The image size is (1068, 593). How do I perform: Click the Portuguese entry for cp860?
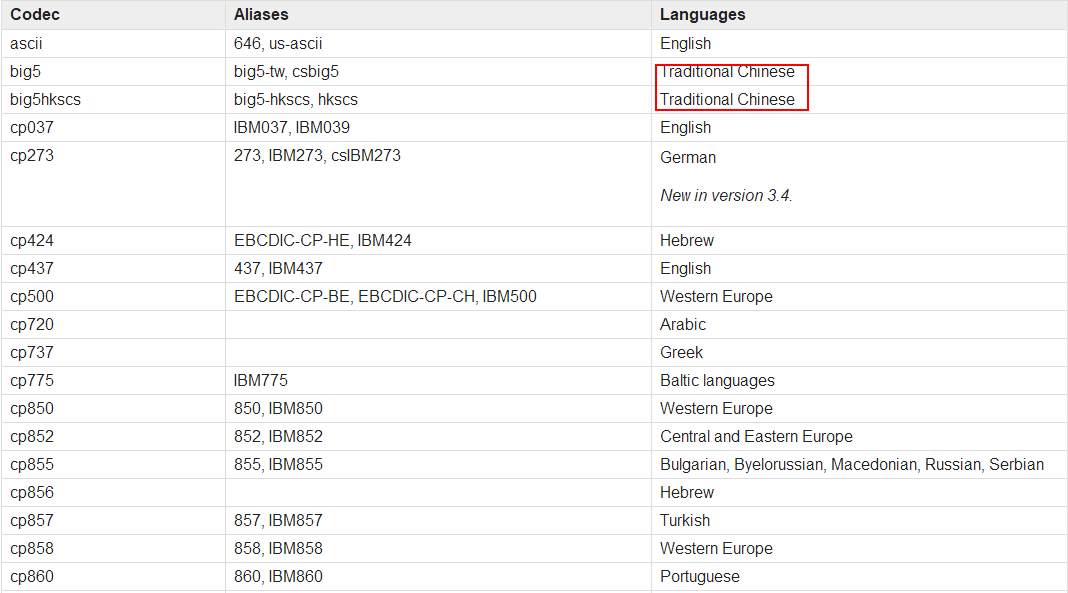click(x=700, y=577)
